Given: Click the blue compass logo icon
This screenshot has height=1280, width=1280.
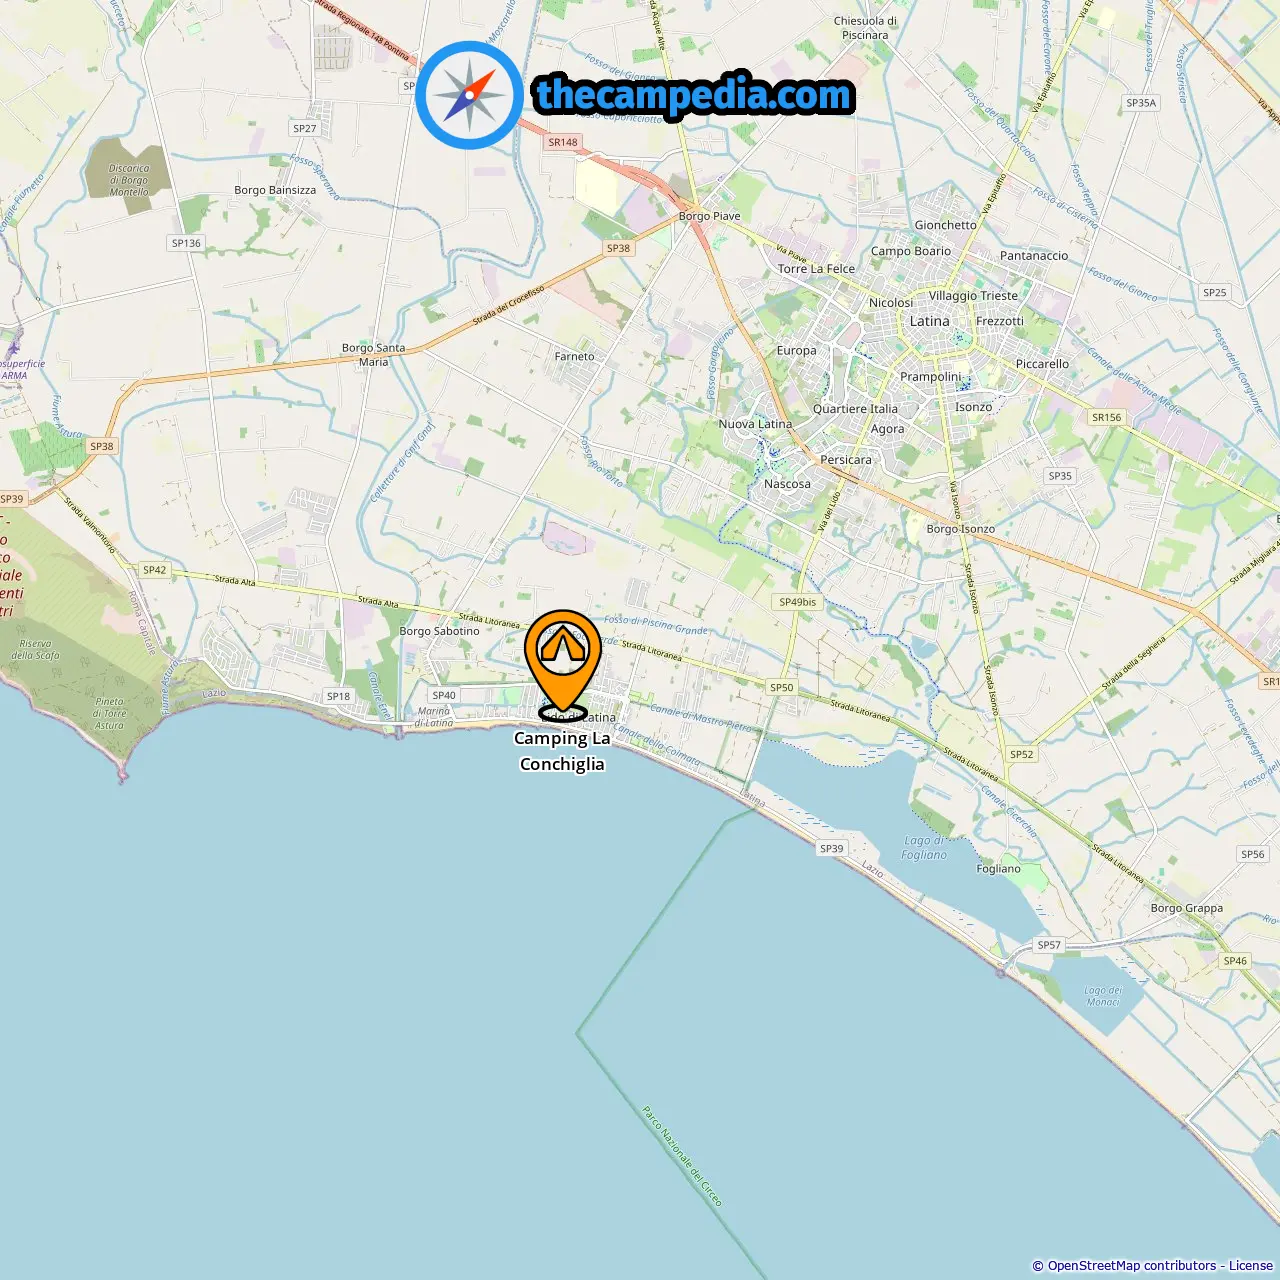Looking at the screenshot, I should (469, 95).
